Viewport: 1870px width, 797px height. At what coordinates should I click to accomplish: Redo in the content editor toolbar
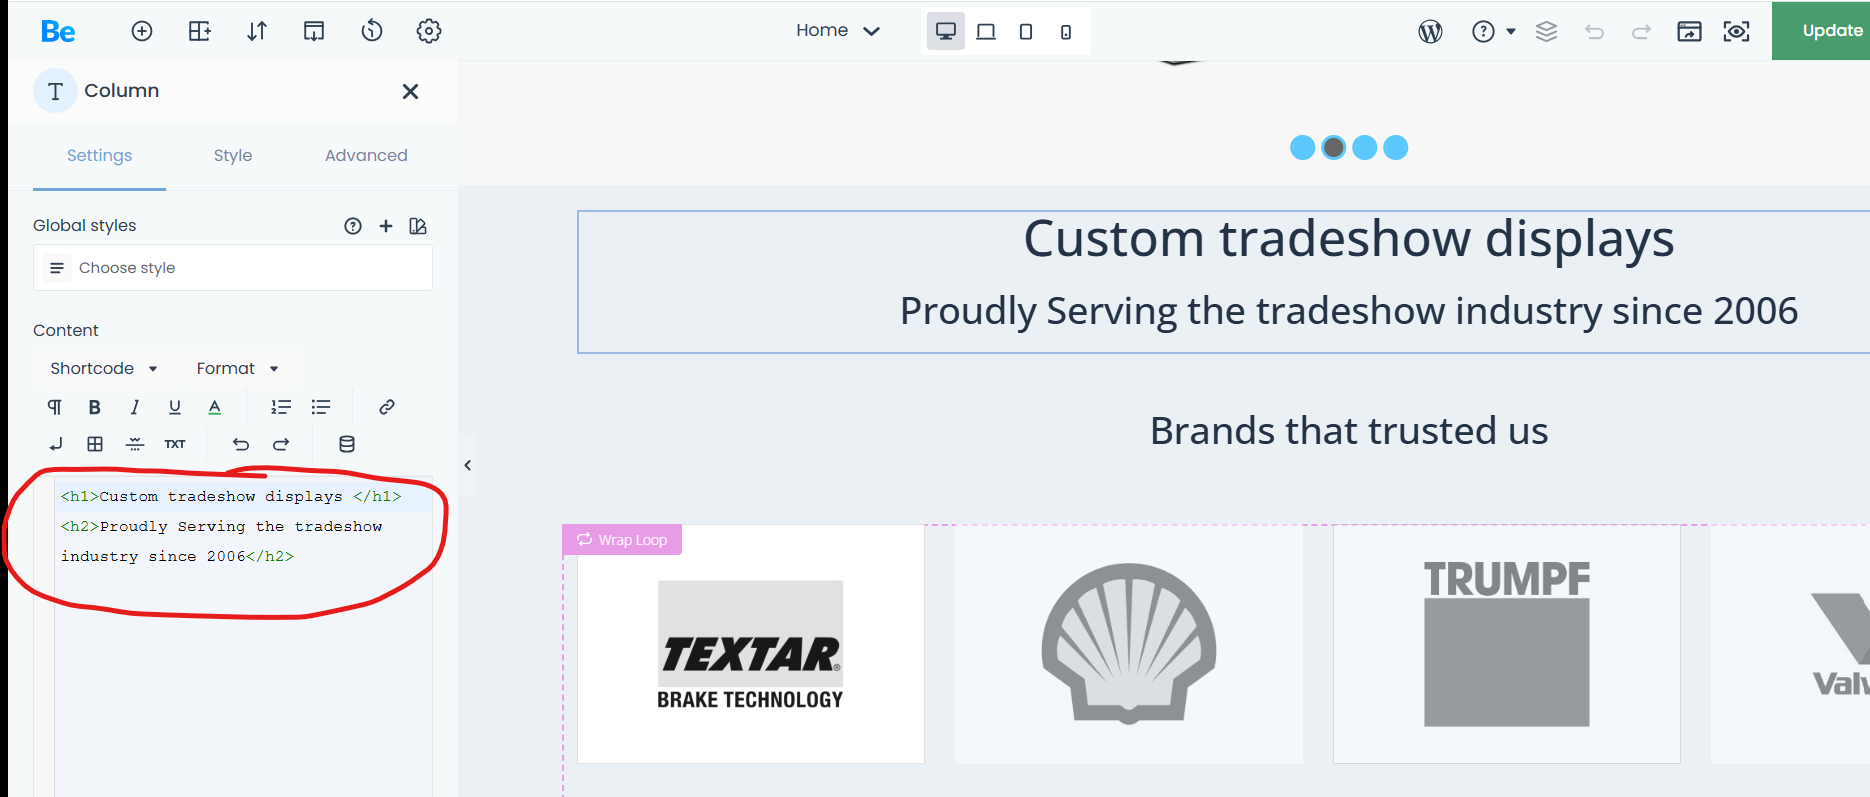pos(281,444)
